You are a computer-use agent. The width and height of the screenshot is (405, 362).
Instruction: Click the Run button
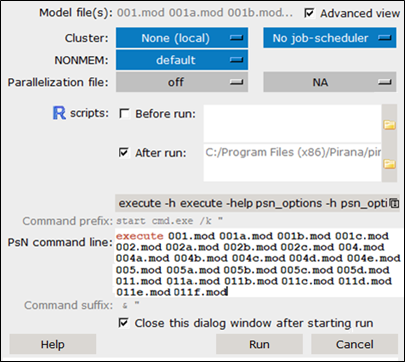259,344
